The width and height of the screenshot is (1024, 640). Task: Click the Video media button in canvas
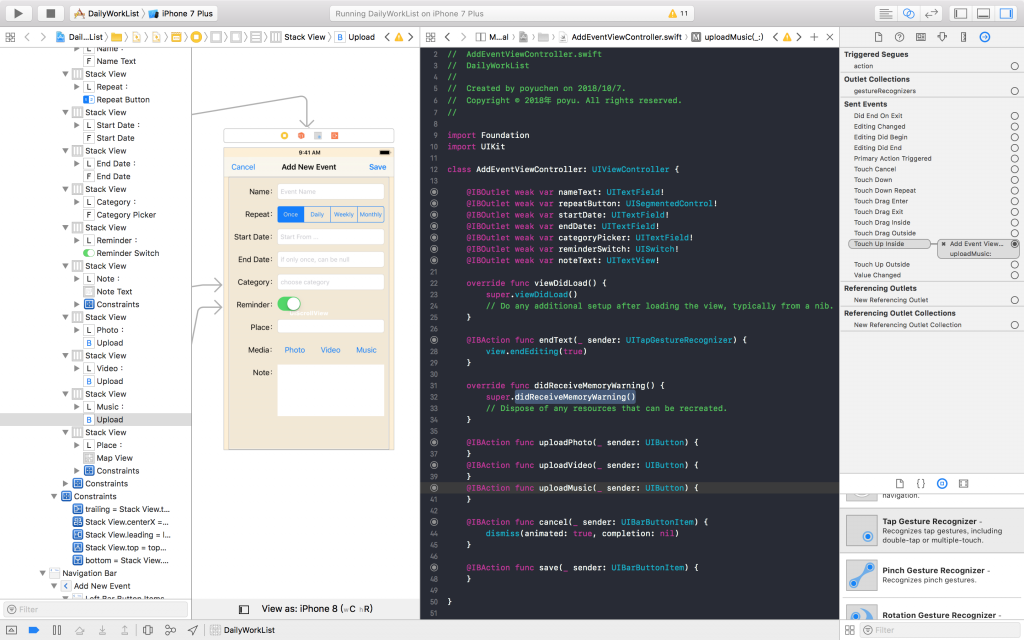330,350
